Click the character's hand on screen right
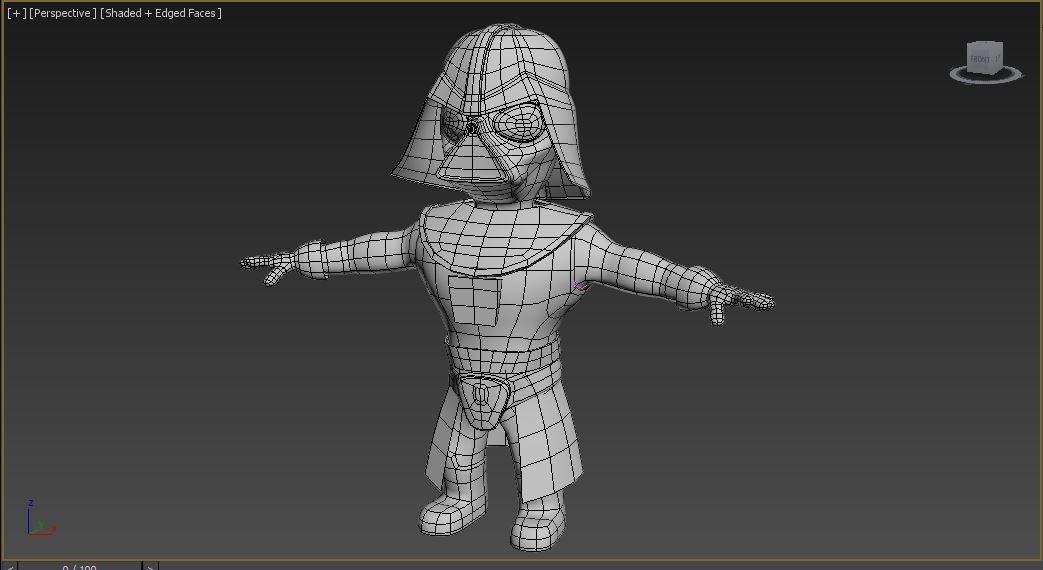The width and height of the screenshot is (1043, 570). pos(738,300)
